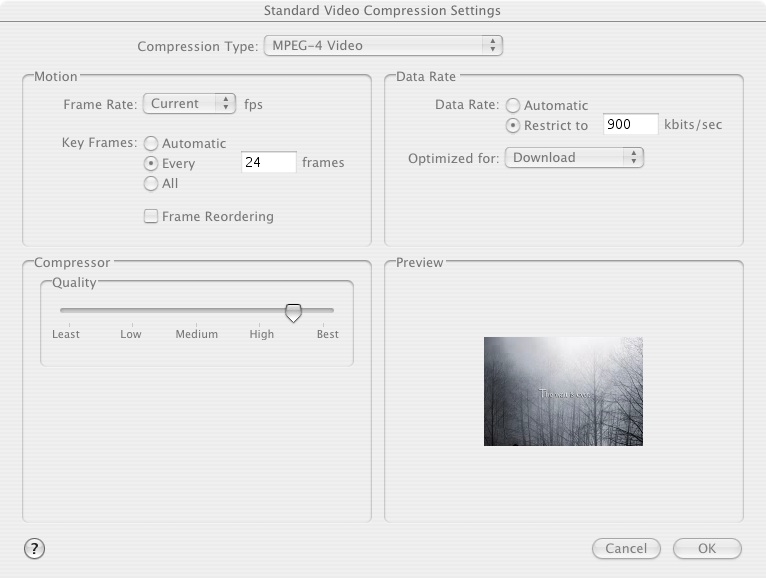Click the Low quality label
The height and width of the screenshot is (578, 766).
click(131, 334)
